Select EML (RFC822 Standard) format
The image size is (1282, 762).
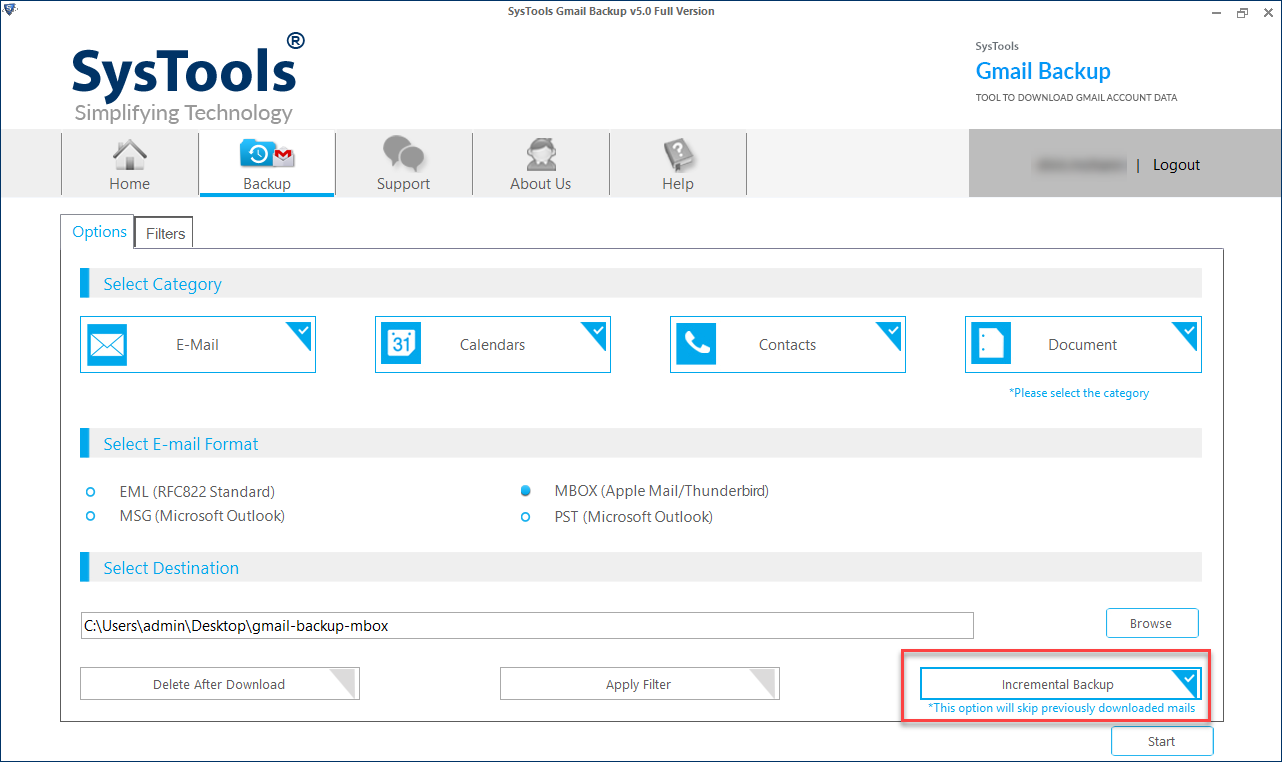pos(91,492)
